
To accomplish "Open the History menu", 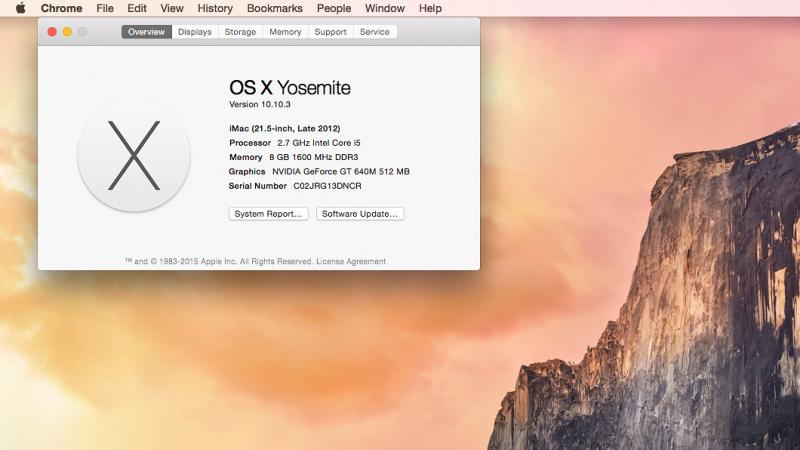I will click(x=215, y=8).
